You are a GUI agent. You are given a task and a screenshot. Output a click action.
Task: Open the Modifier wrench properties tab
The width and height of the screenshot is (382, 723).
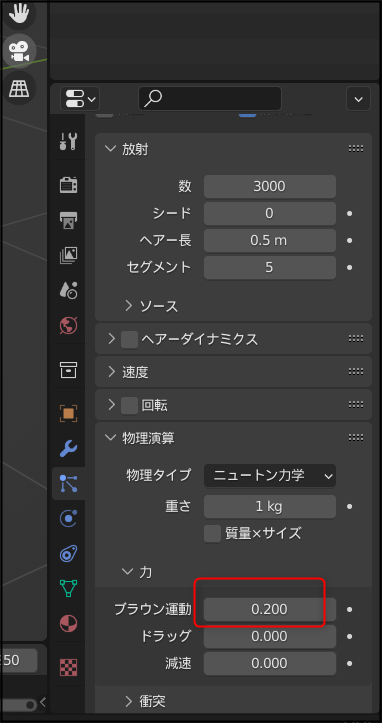[x=69, y=448]
